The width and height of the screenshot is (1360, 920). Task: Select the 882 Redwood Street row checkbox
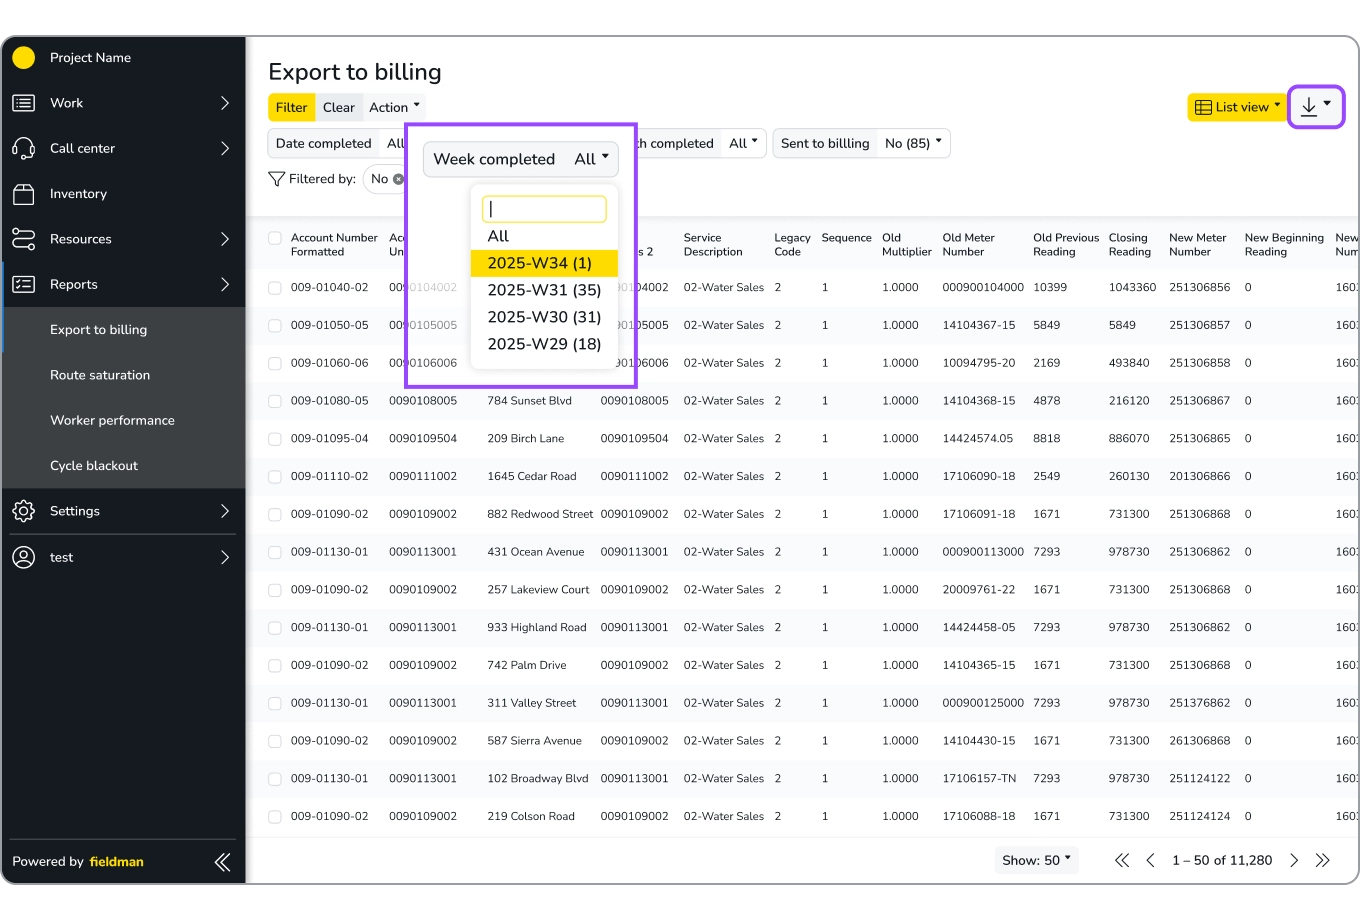275,515
